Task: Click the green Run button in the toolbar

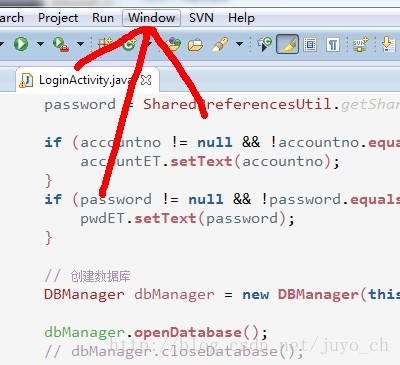Action: (x=21, y=44)
